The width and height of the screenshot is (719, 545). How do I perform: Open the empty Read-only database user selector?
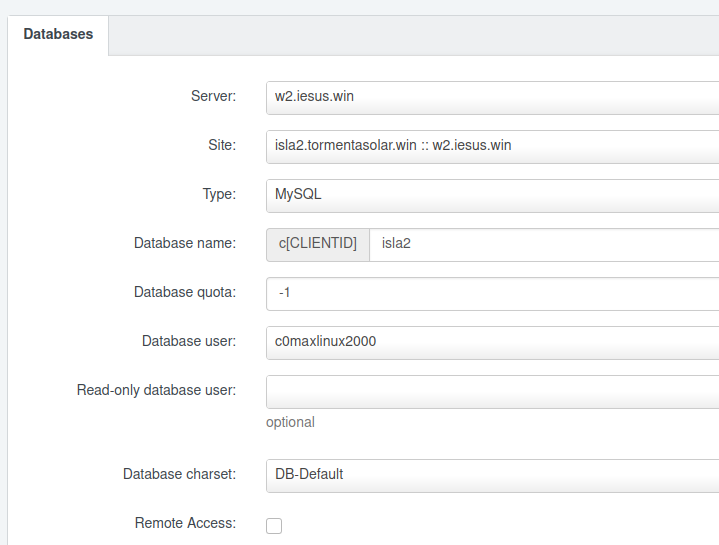click(x=492, y=392)
